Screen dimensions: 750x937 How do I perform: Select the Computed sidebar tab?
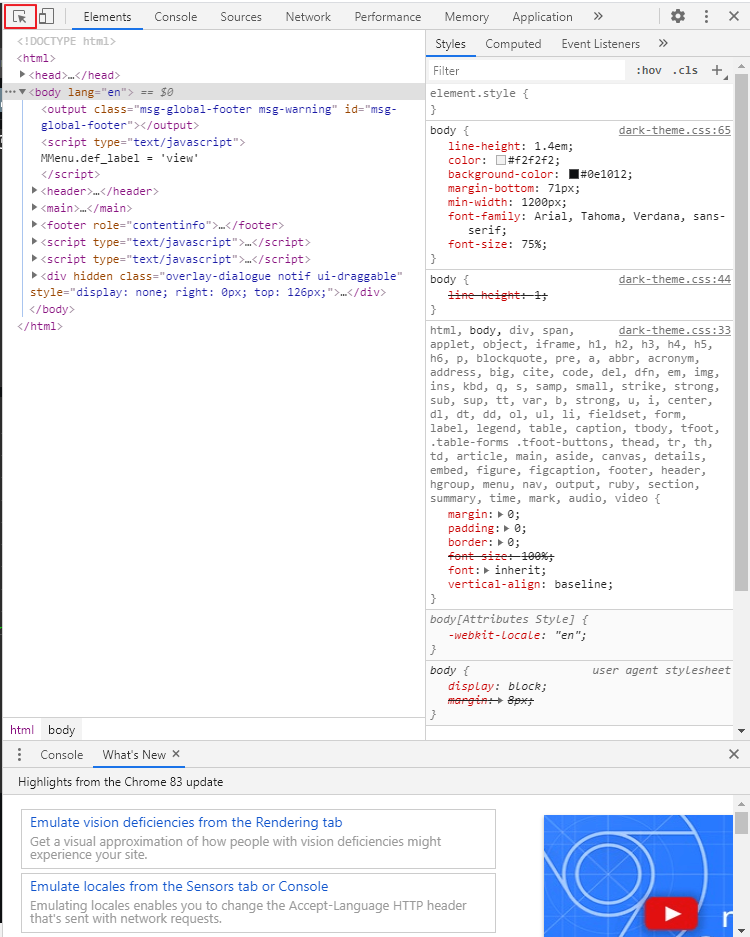pos(513,44)
